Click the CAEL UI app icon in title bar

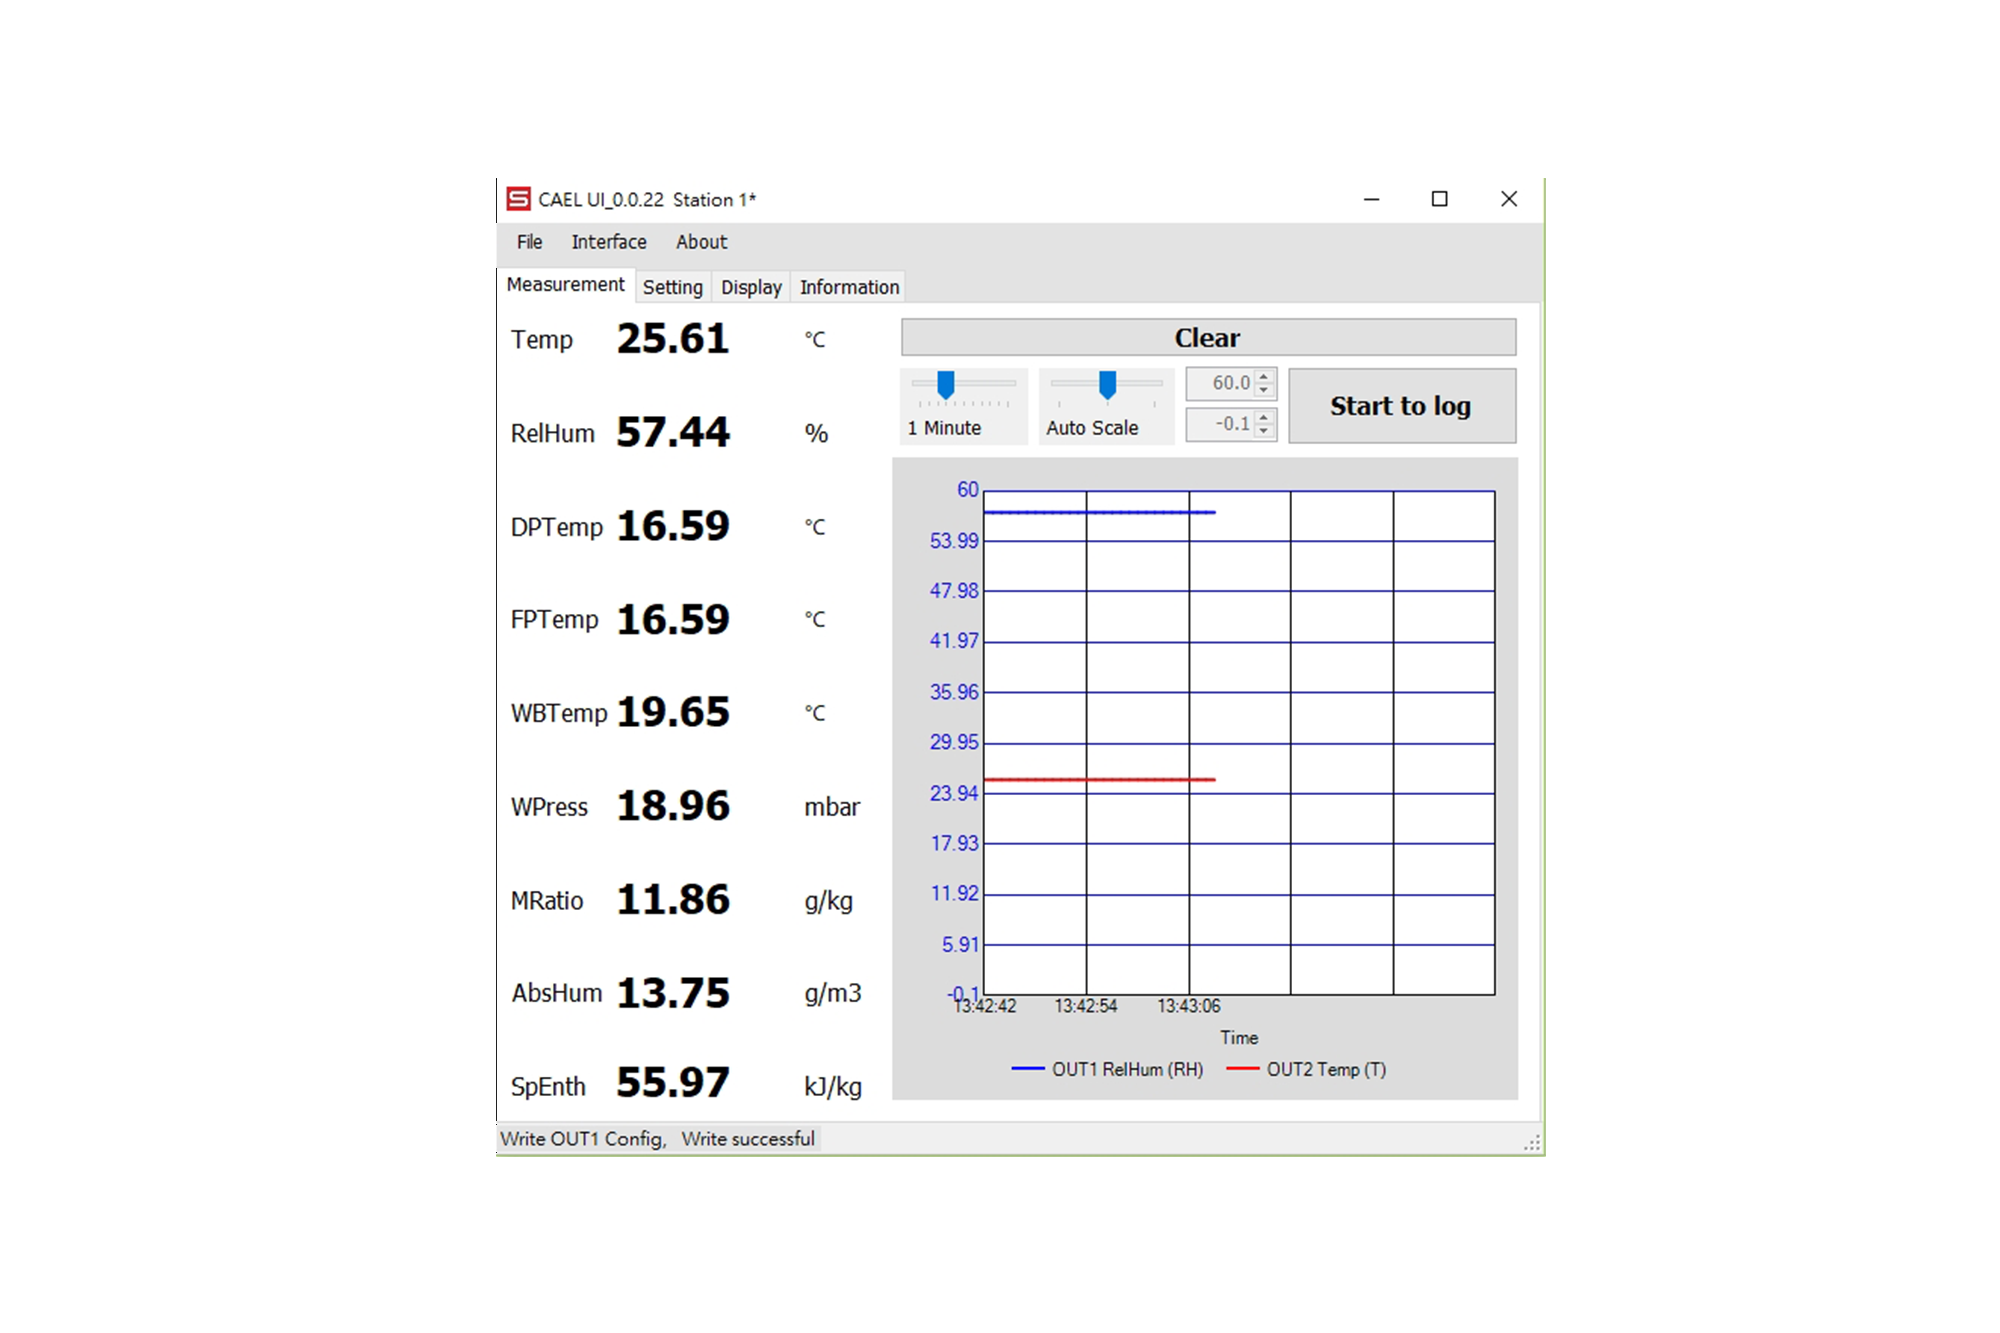(x=518, y=199)
